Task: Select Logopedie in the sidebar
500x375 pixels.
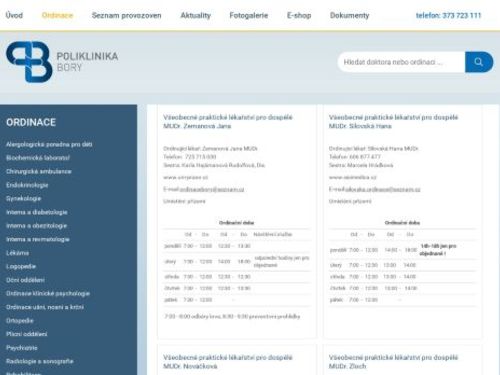Action: (x=21, y=266)
